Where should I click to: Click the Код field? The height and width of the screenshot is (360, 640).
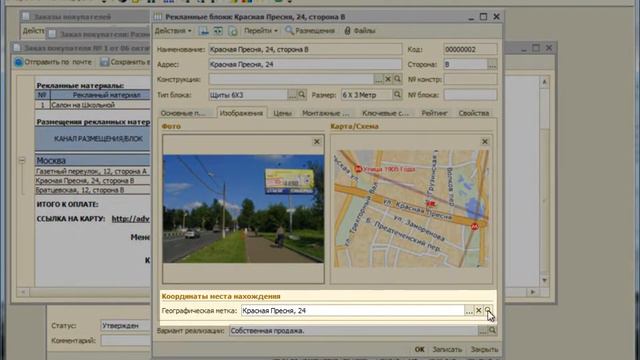470,49
